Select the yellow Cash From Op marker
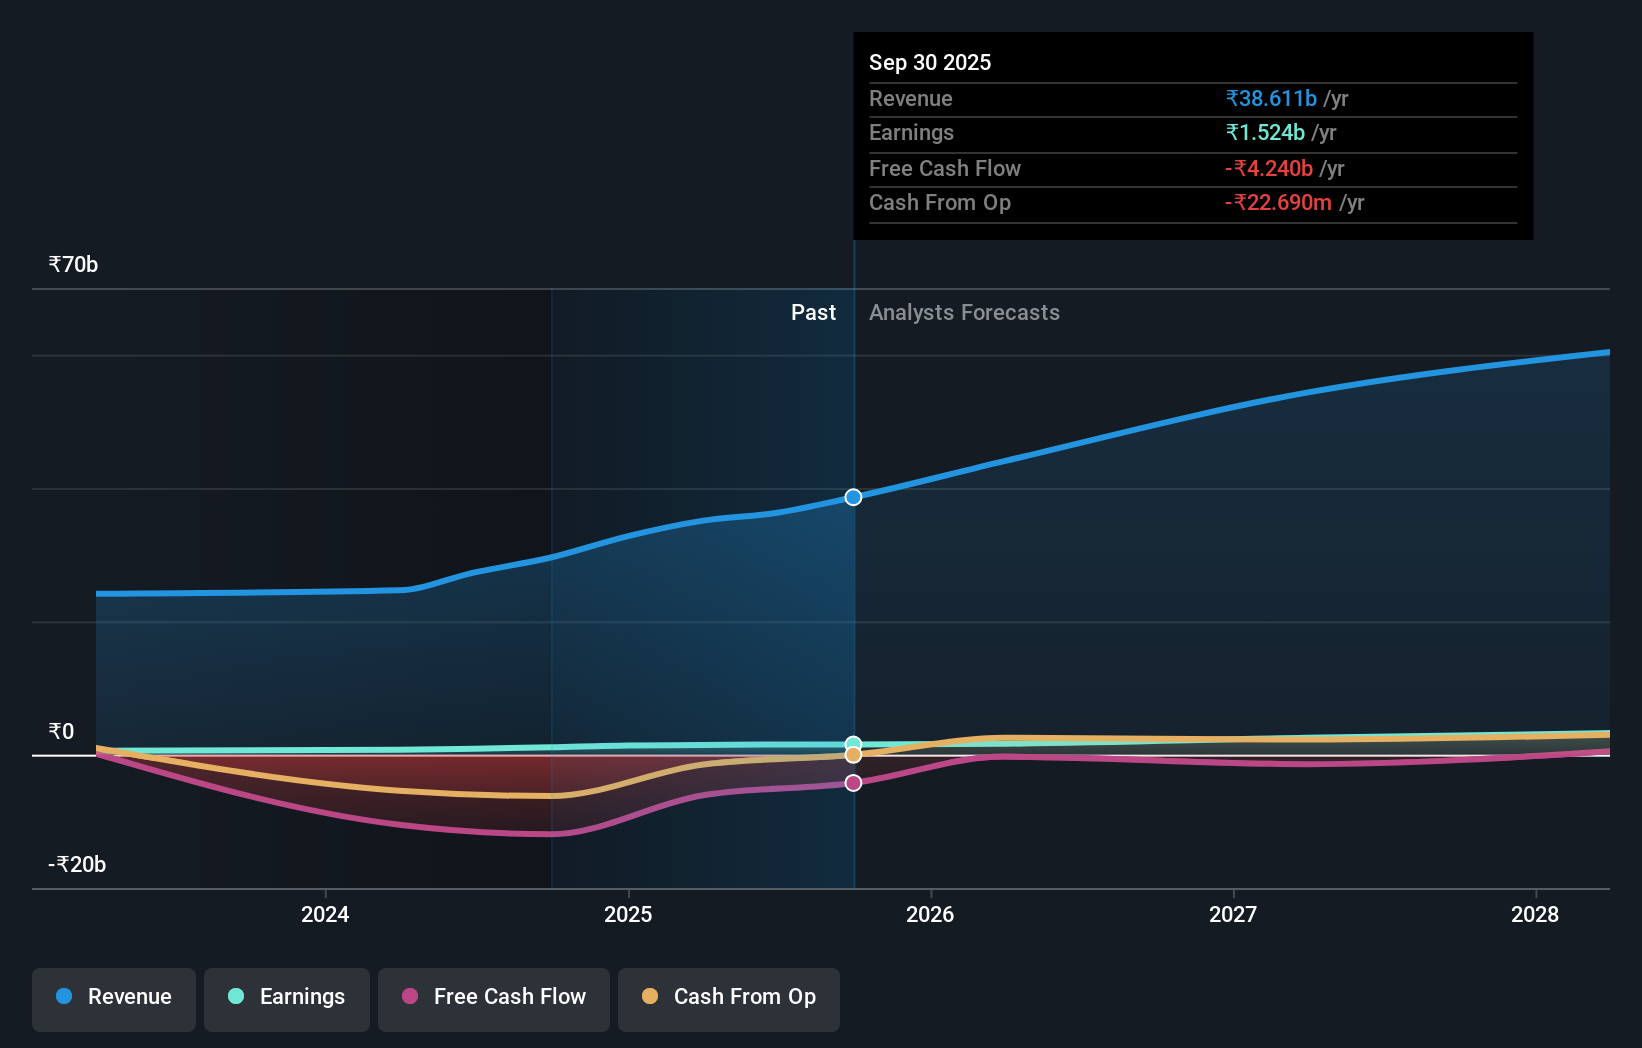 click(853, 756)
